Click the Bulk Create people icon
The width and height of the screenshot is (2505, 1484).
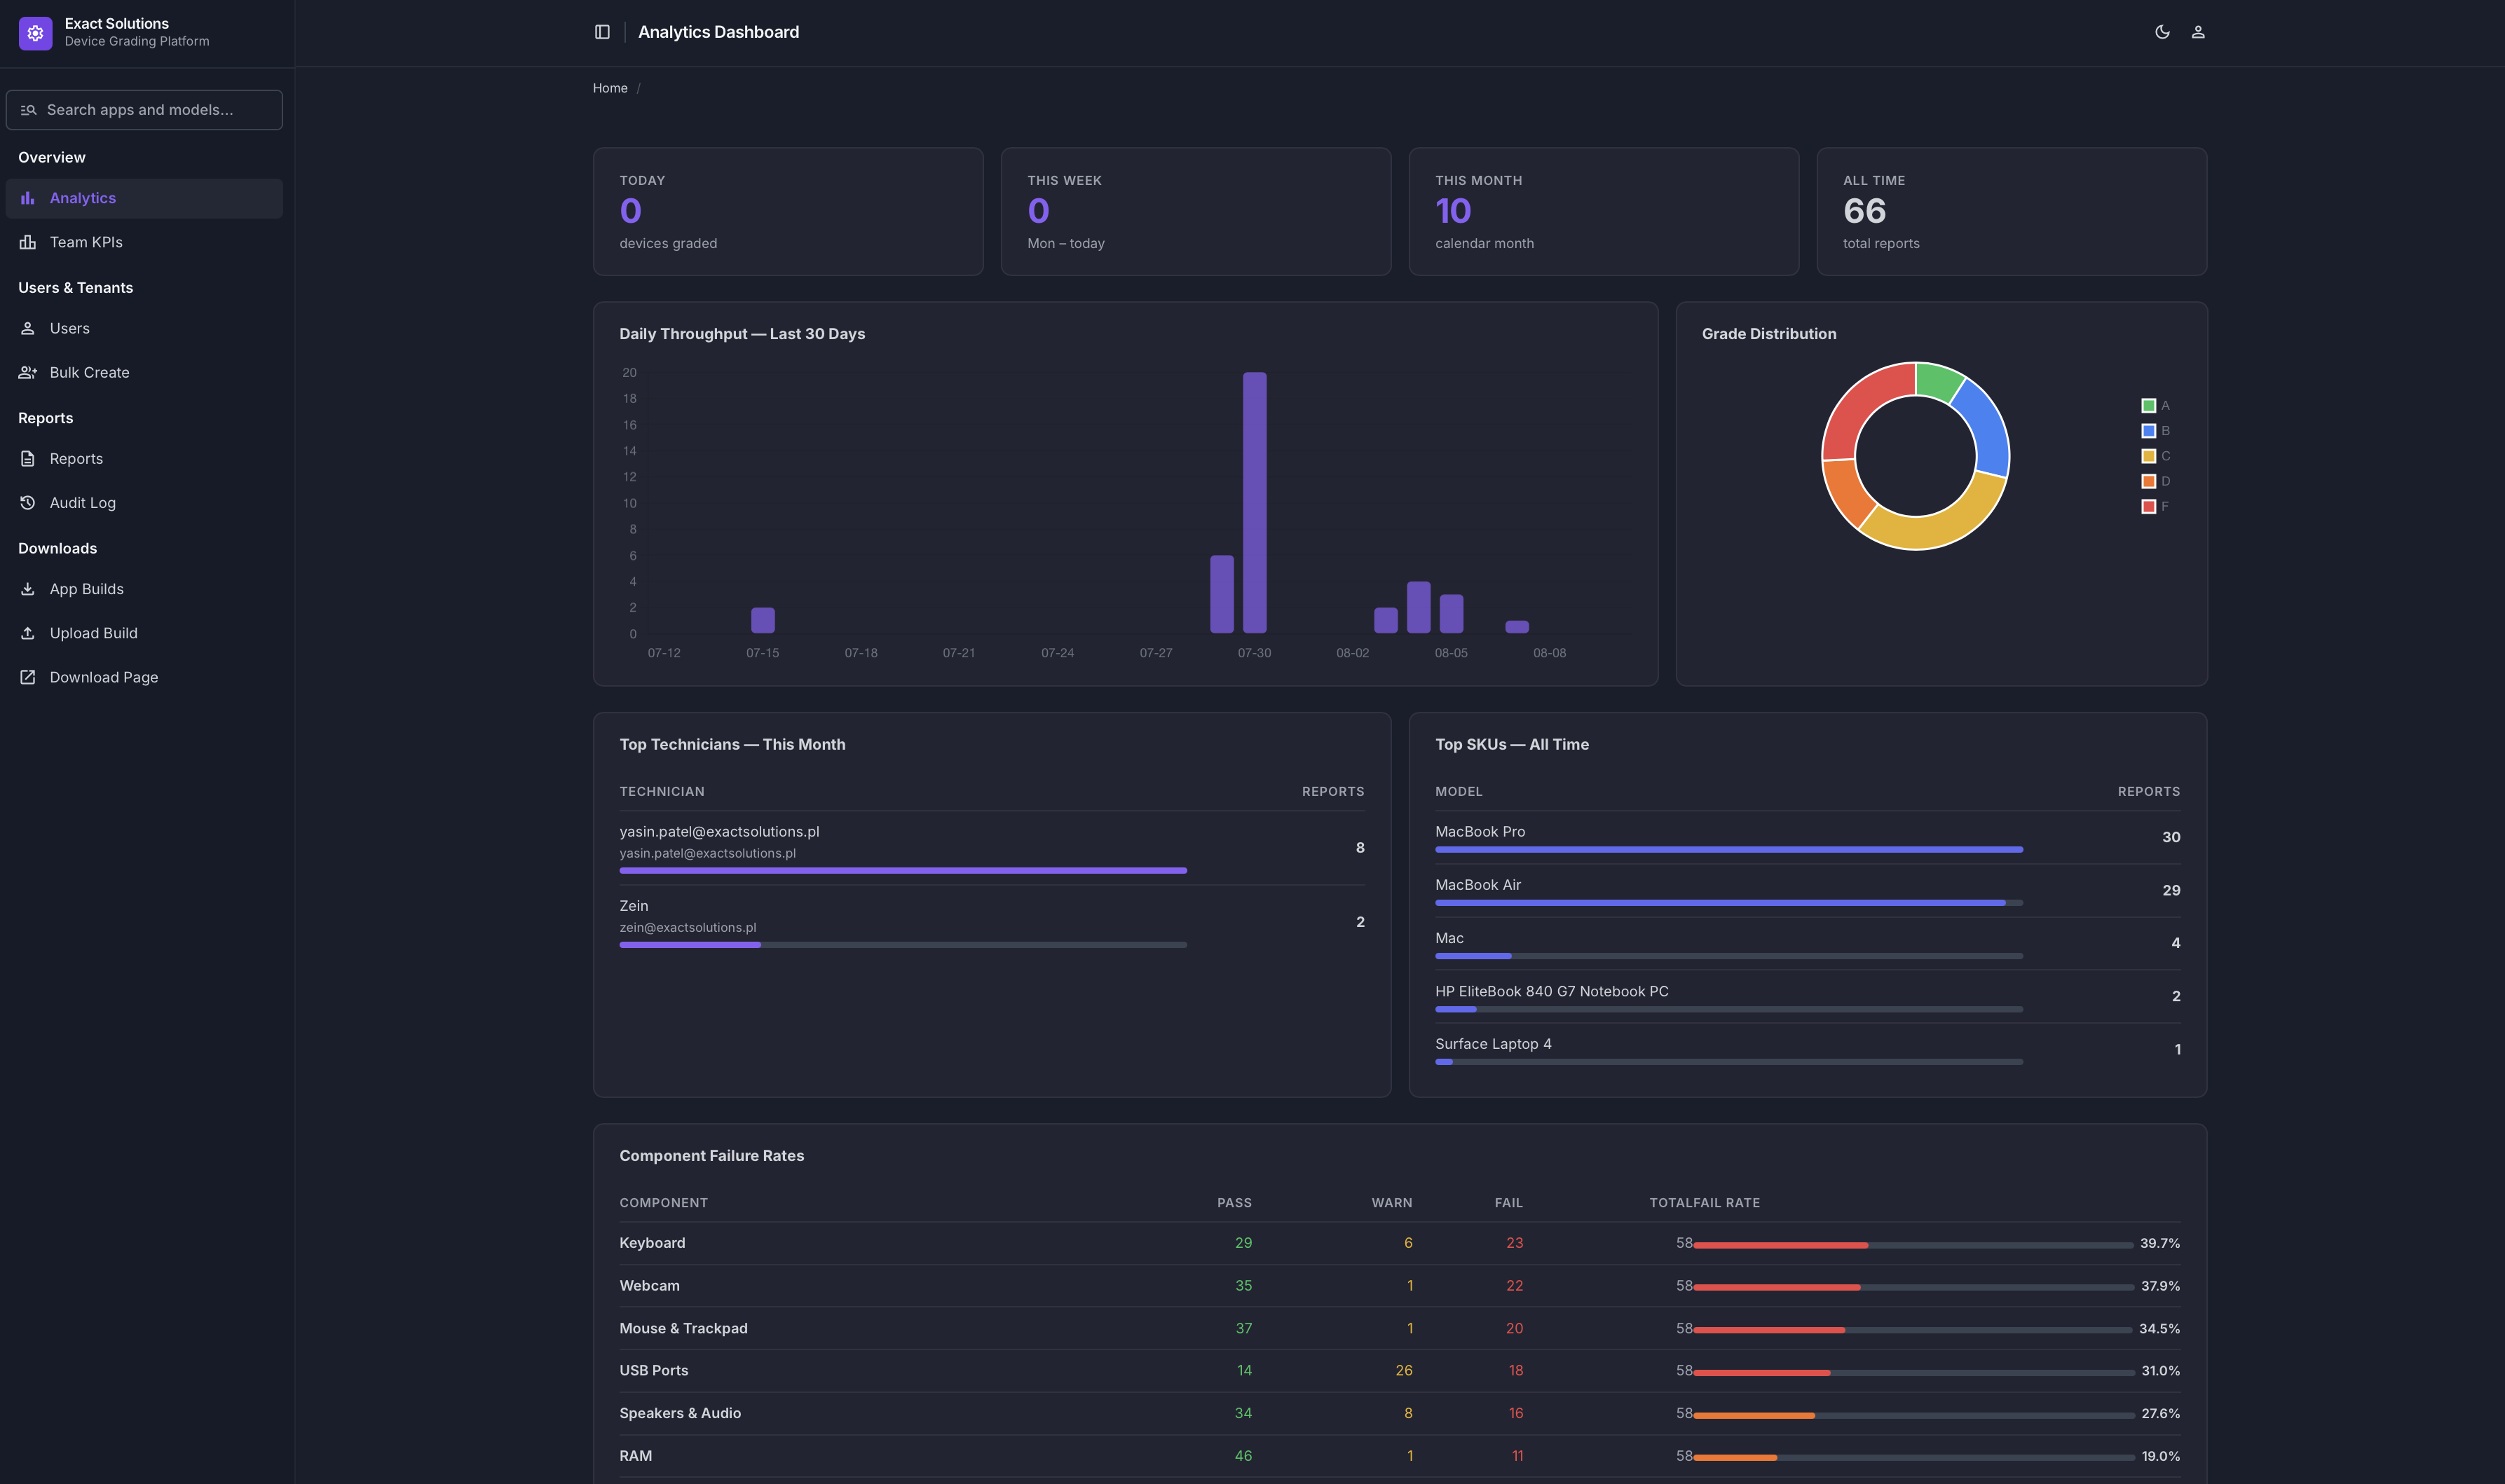28,372
